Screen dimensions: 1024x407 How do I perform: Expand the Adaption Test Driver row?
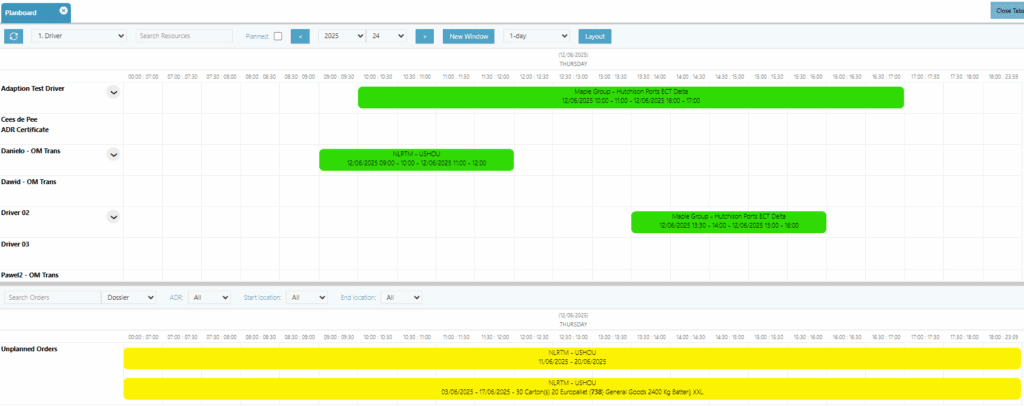point(113,92)
